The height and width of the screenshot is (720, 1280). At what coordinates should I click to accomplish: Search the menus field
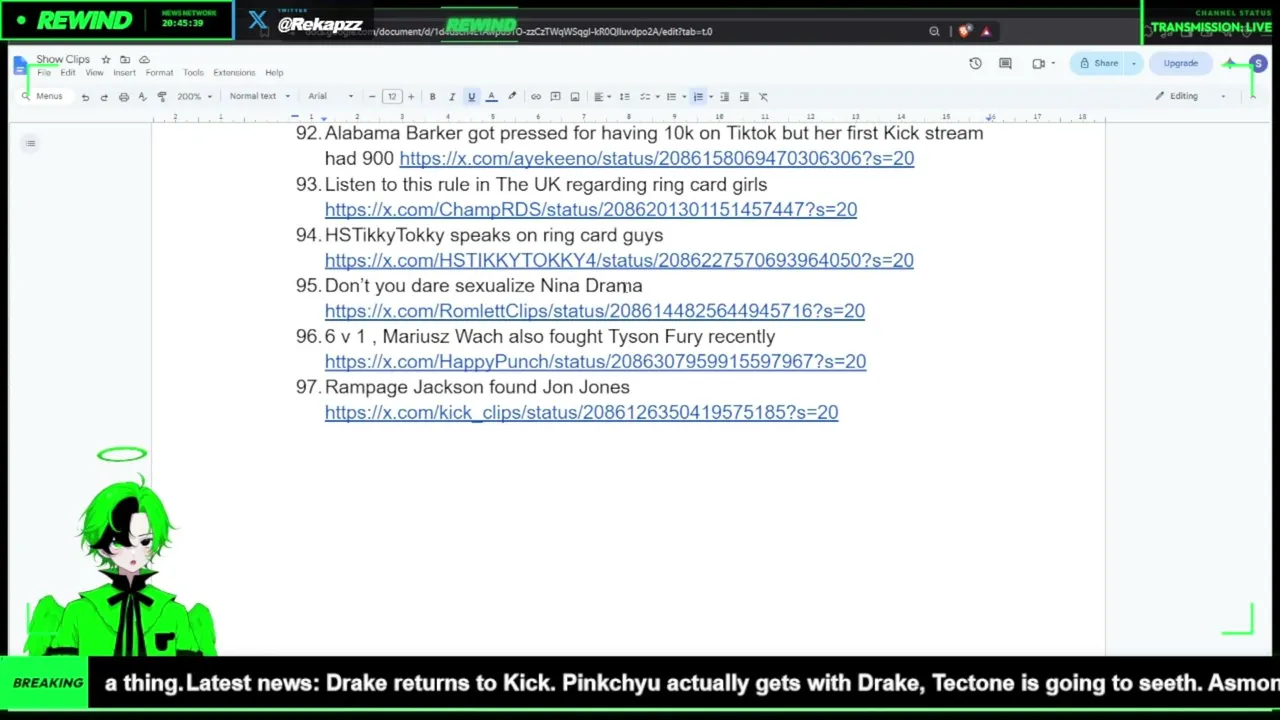pos(43,97)
